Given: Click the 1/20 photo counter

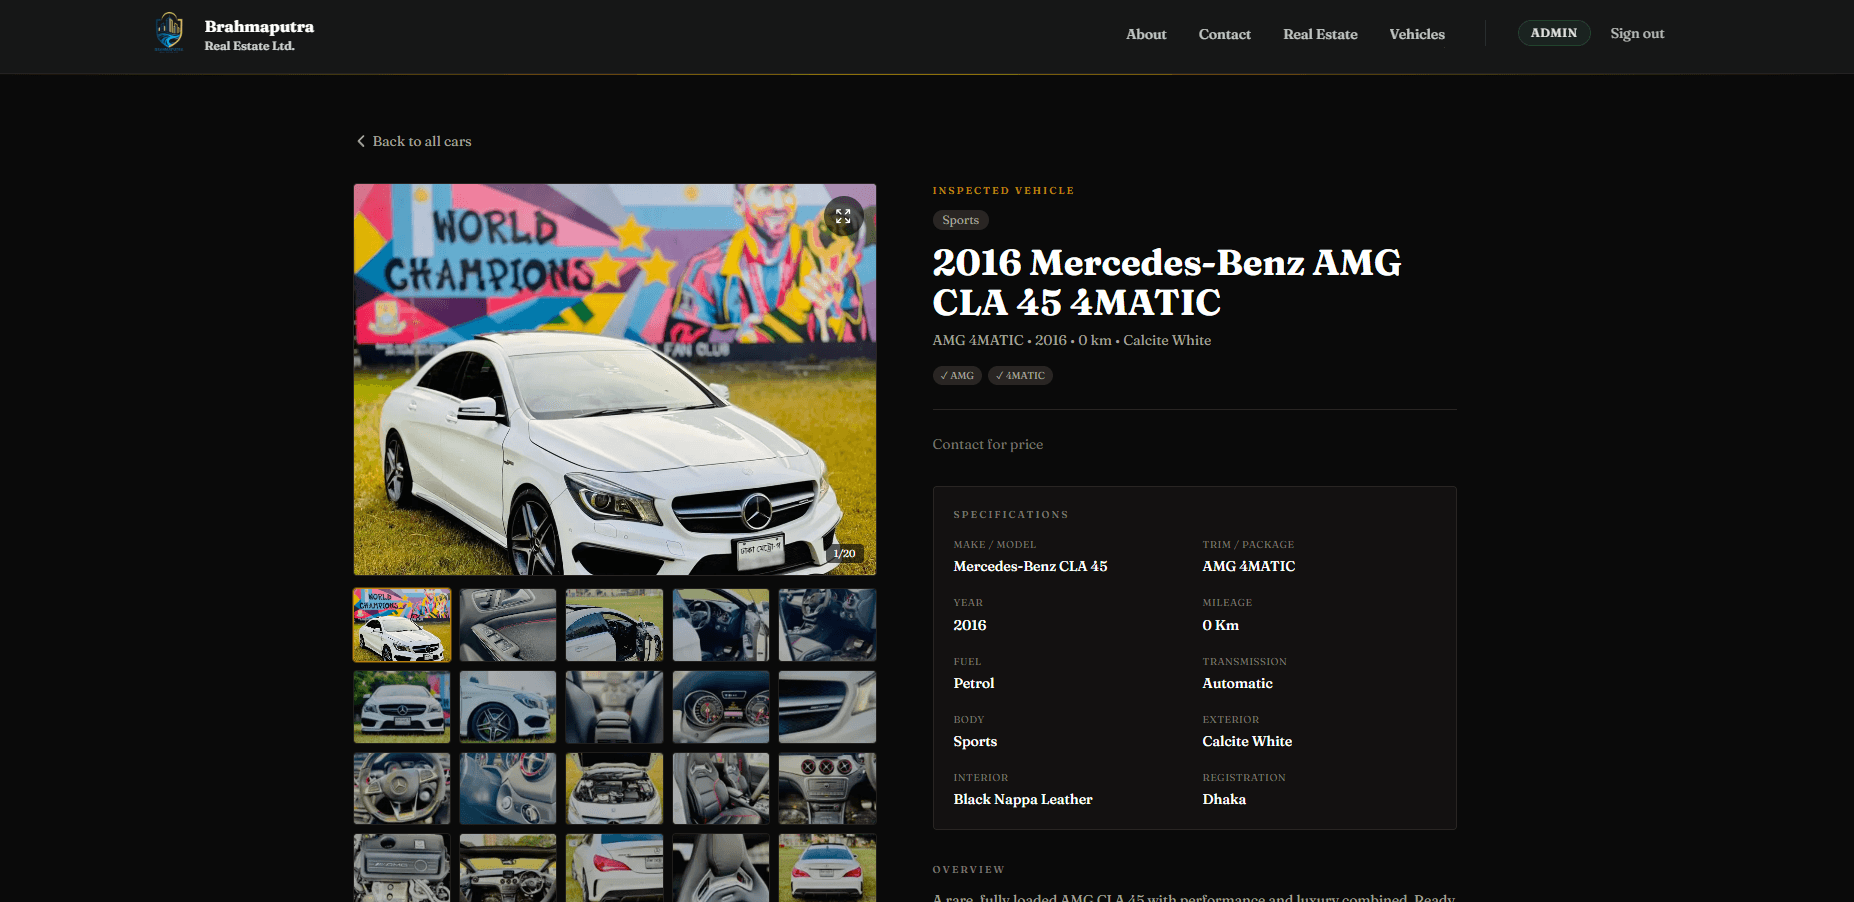Looking at the screenshot, I should [x=844, y=553].
